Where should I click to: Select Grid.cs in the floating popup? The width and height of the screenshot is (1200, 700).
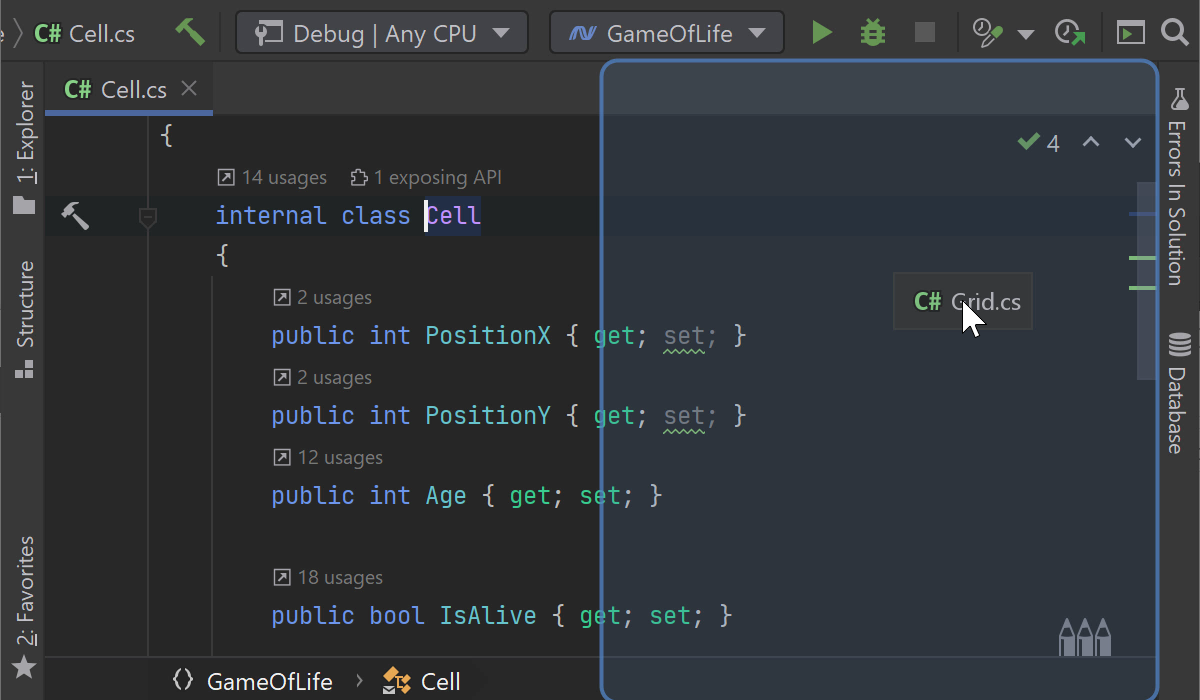tap(962, 300)
